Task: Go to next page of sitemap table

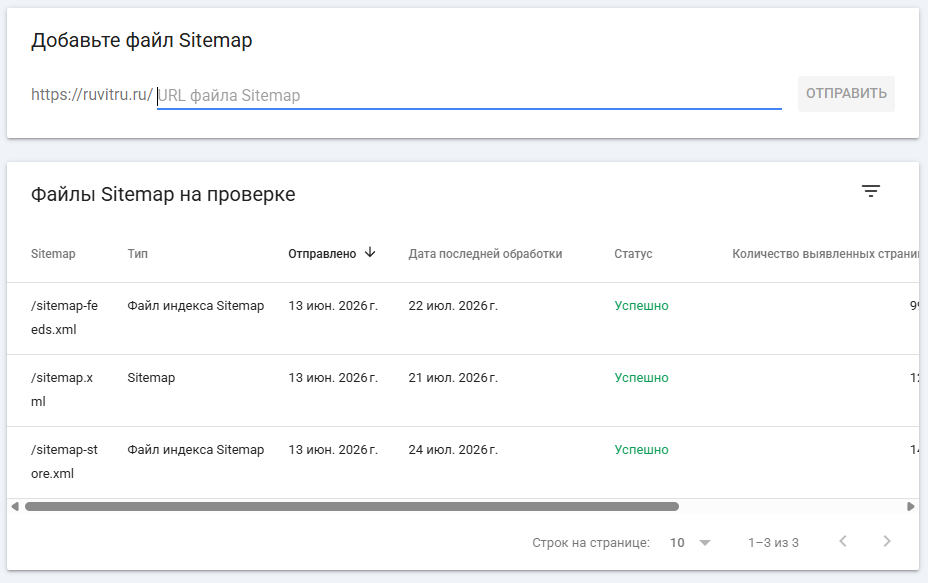Action: 887,541
